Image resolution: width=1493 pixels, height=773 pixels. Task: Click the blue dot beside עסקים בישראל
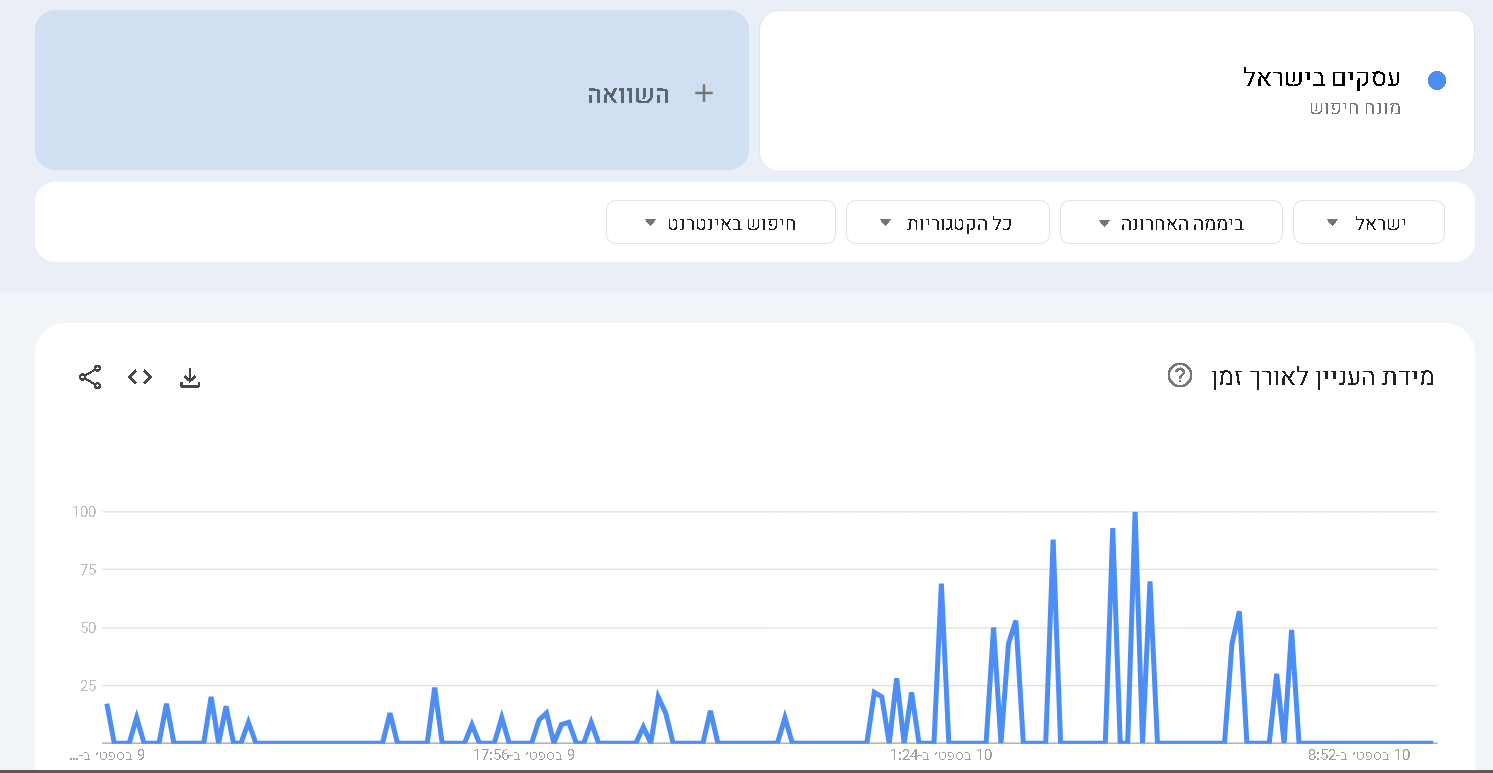(x=1437, y=81)
